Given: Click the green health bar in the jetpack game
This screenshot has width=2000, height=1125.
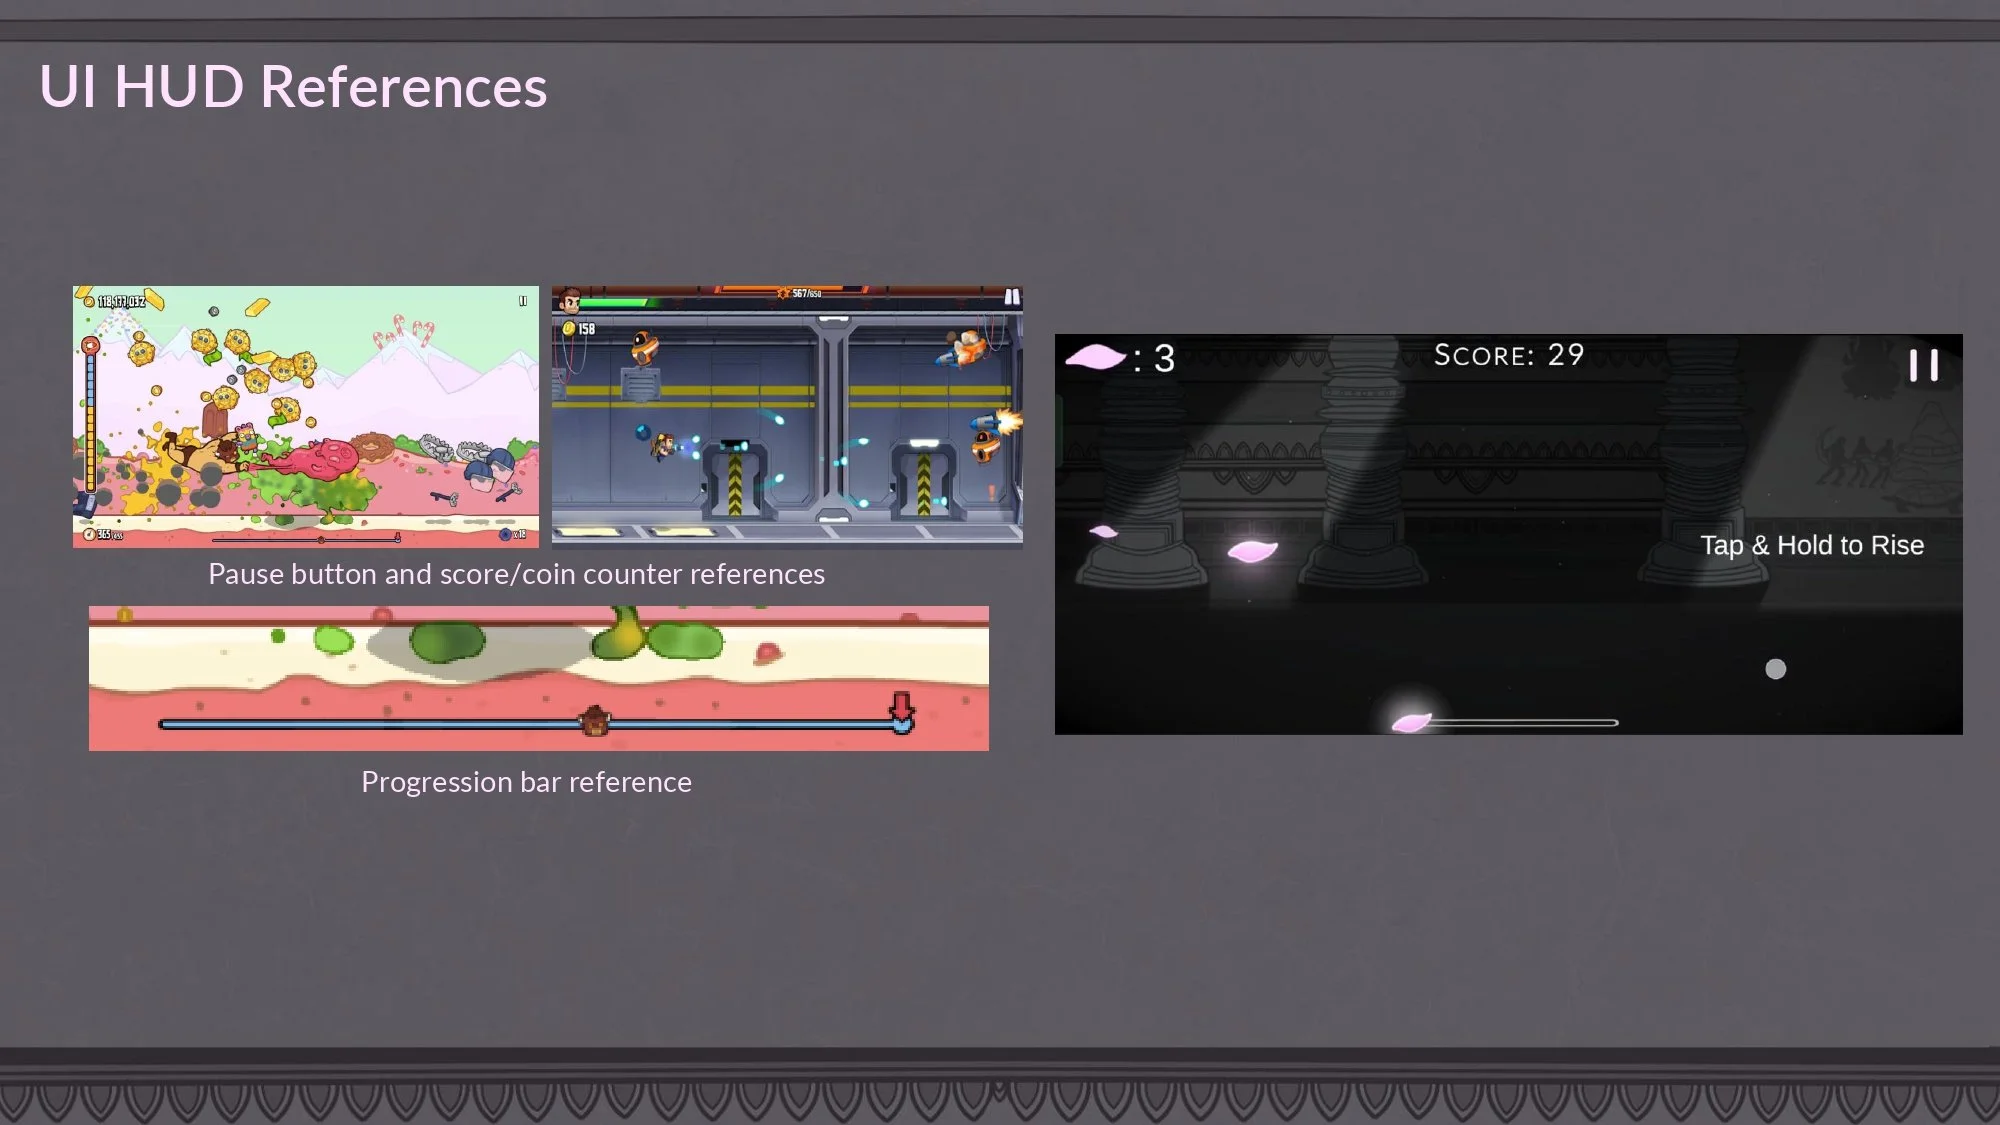Looking at the screenshot, I should [x=616, y=302].
